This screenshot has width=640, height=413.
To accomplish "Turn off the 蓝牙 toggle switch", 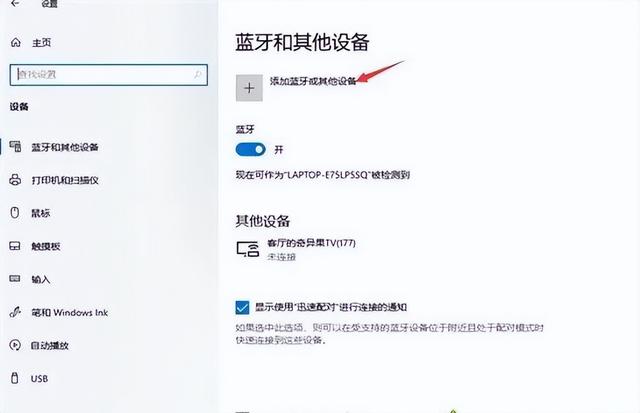I will (251, 149).
